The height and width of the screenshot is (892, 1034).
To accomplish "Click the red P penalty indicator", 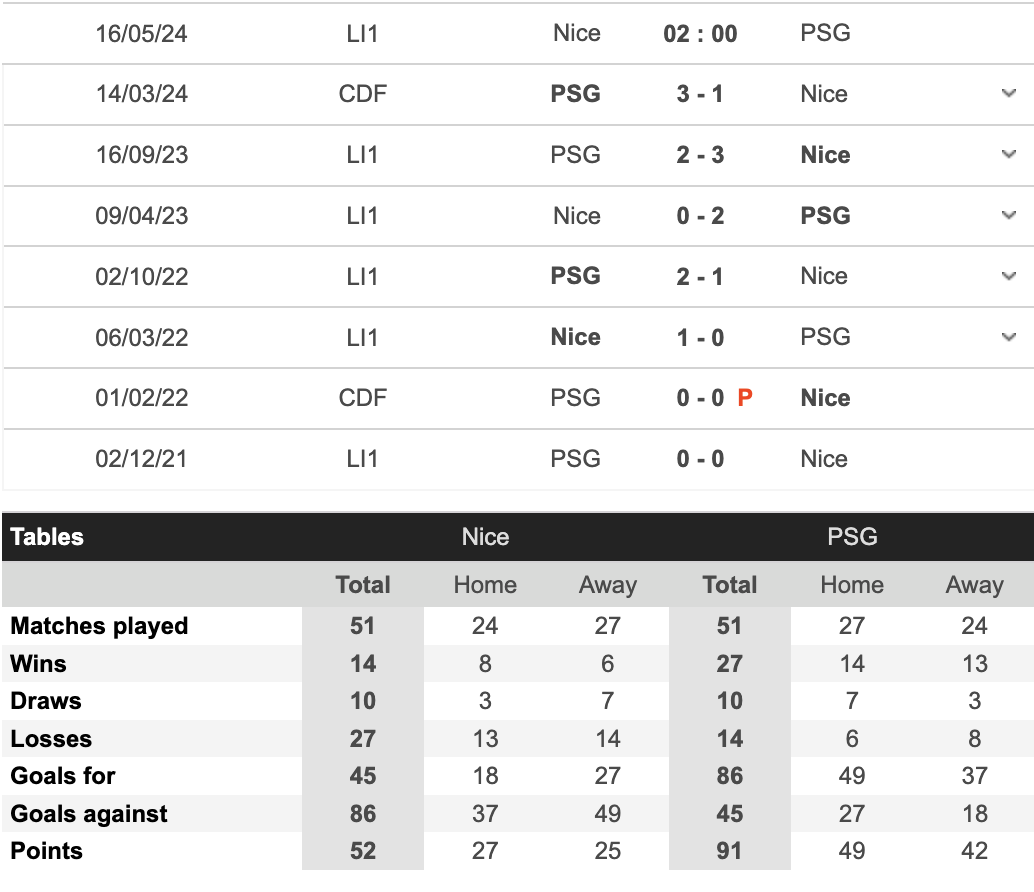I will click(745, 398).
